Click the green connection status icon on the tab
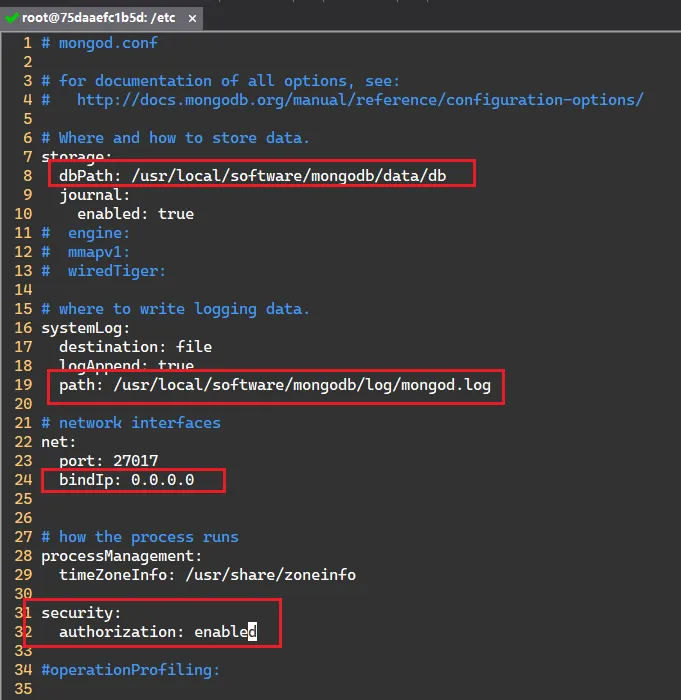 [12, 17]
